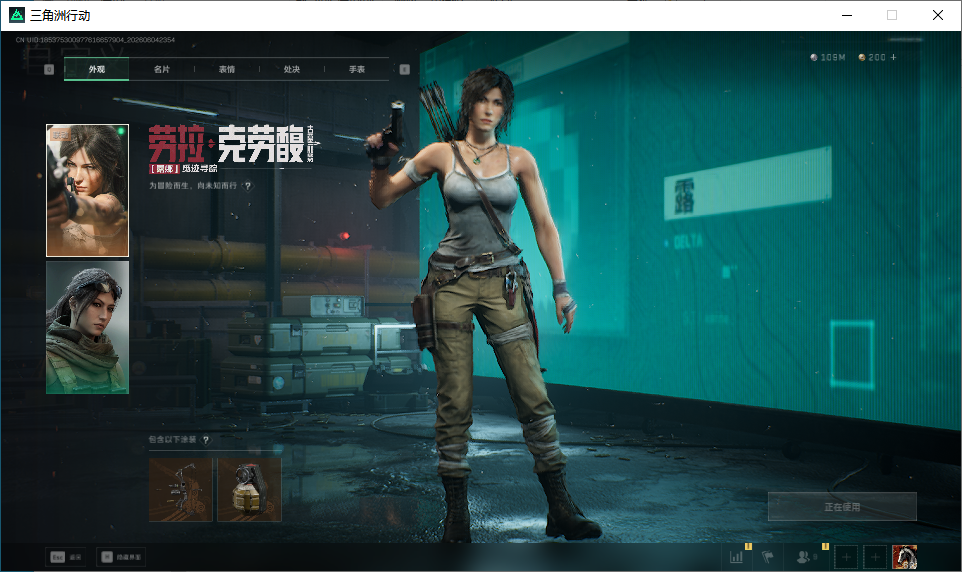This screenshot has width=962, height=572.
Task: Open the 手表 tab
Action: click(x=357, y=69)
